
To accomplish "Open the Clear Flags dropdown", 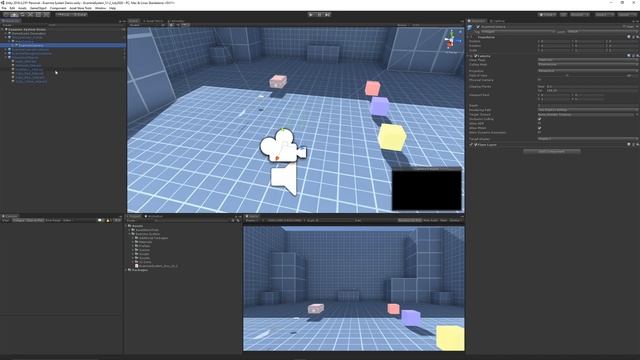I will pyautogui.click(x=588, y=60).
